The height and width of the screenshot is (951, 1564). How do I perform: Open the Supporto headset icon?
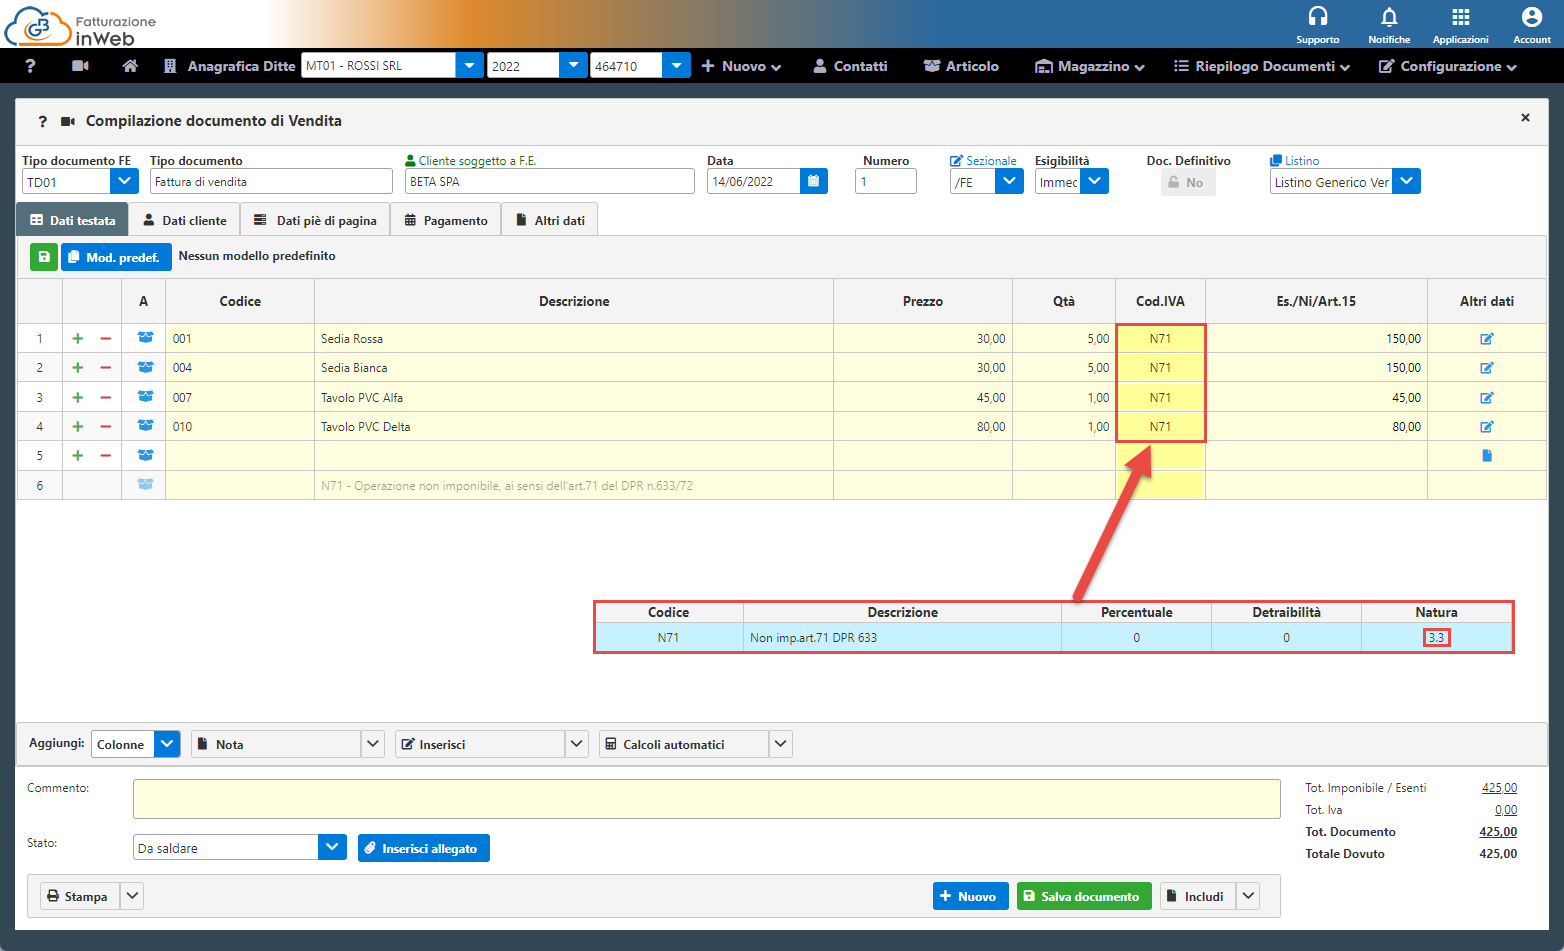tap(1318, 17)
